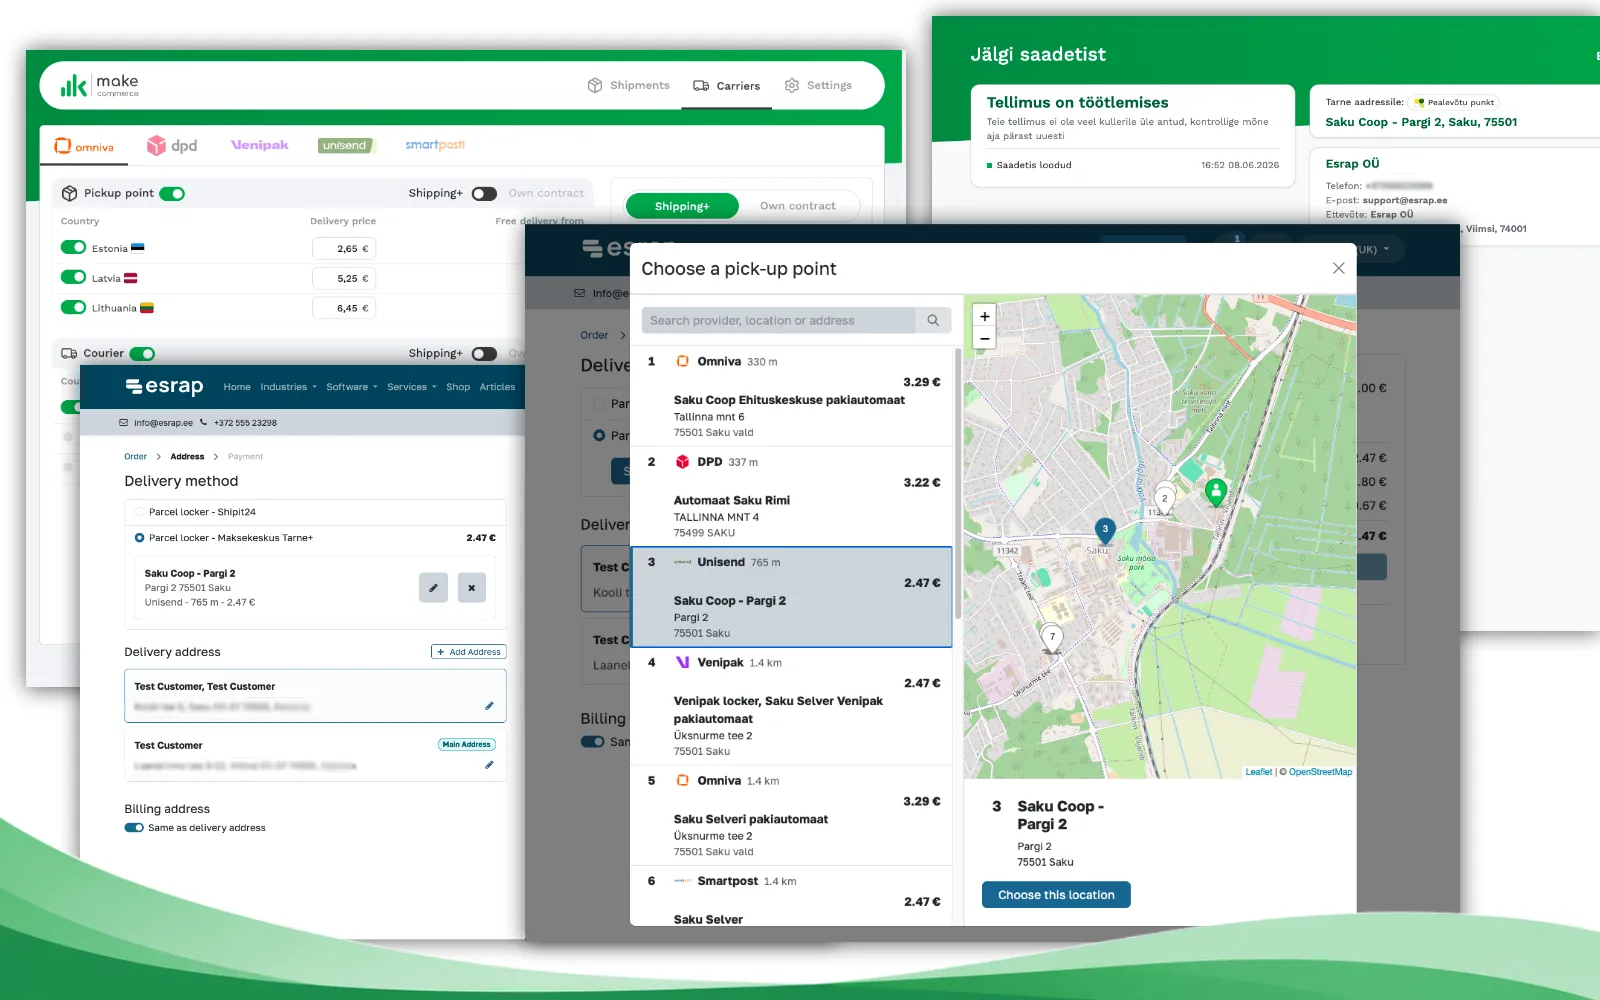Select Venipak locker, Saku Selver item
The height and width of the screenshot is (1000, 1600).
click(791, 706)
